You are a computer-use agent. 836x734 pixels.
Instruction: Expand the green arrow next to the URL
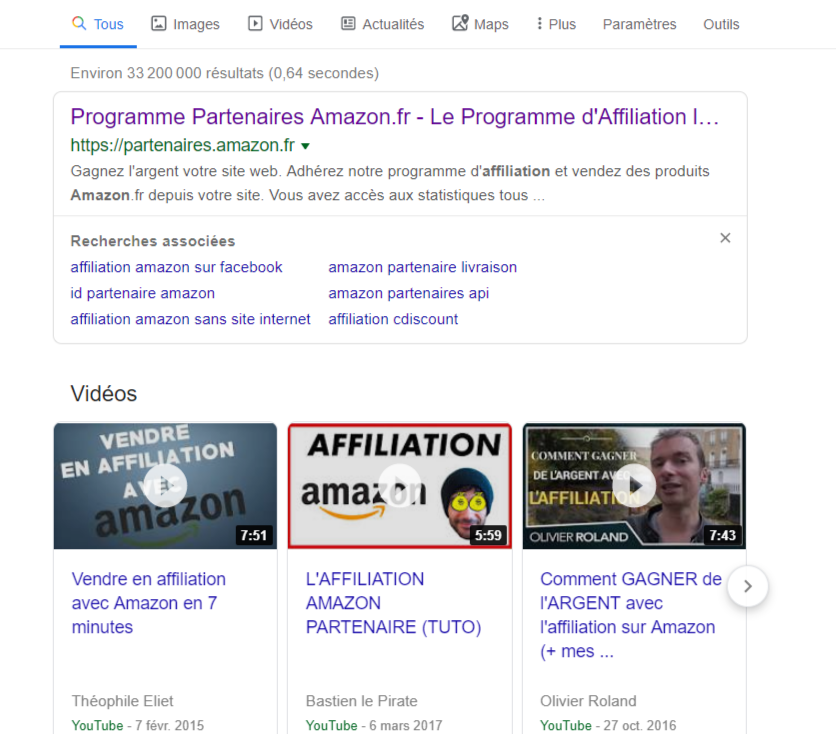(306, 146)
